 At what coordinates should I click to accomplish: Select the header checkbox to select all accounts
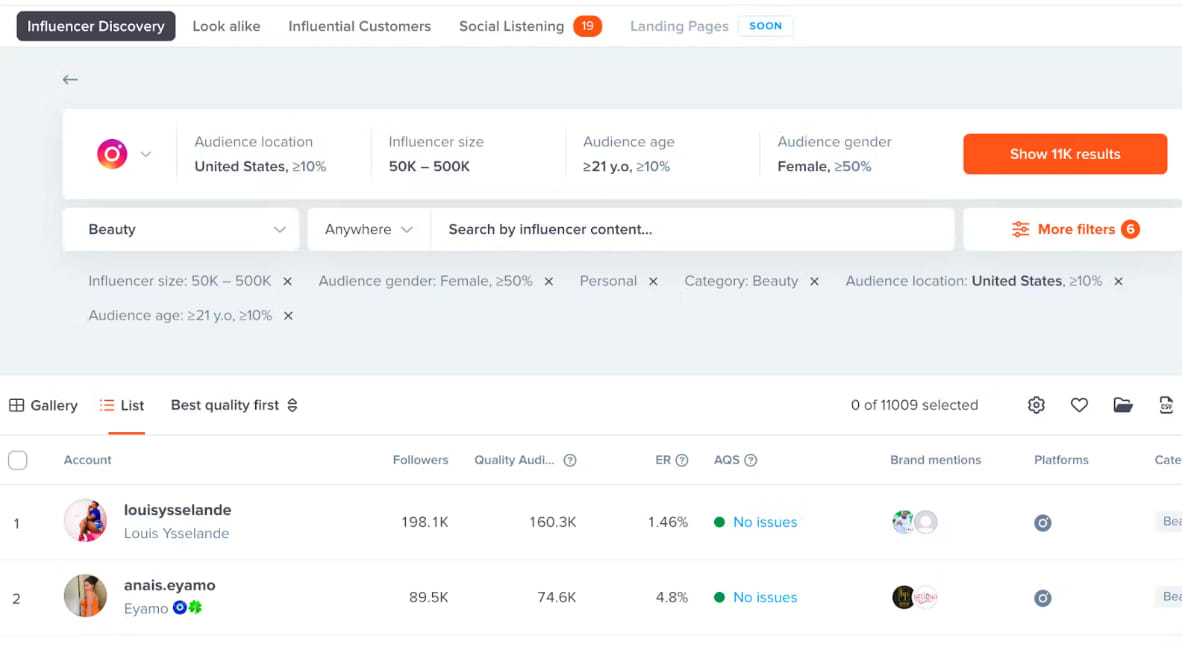(17, 460)
